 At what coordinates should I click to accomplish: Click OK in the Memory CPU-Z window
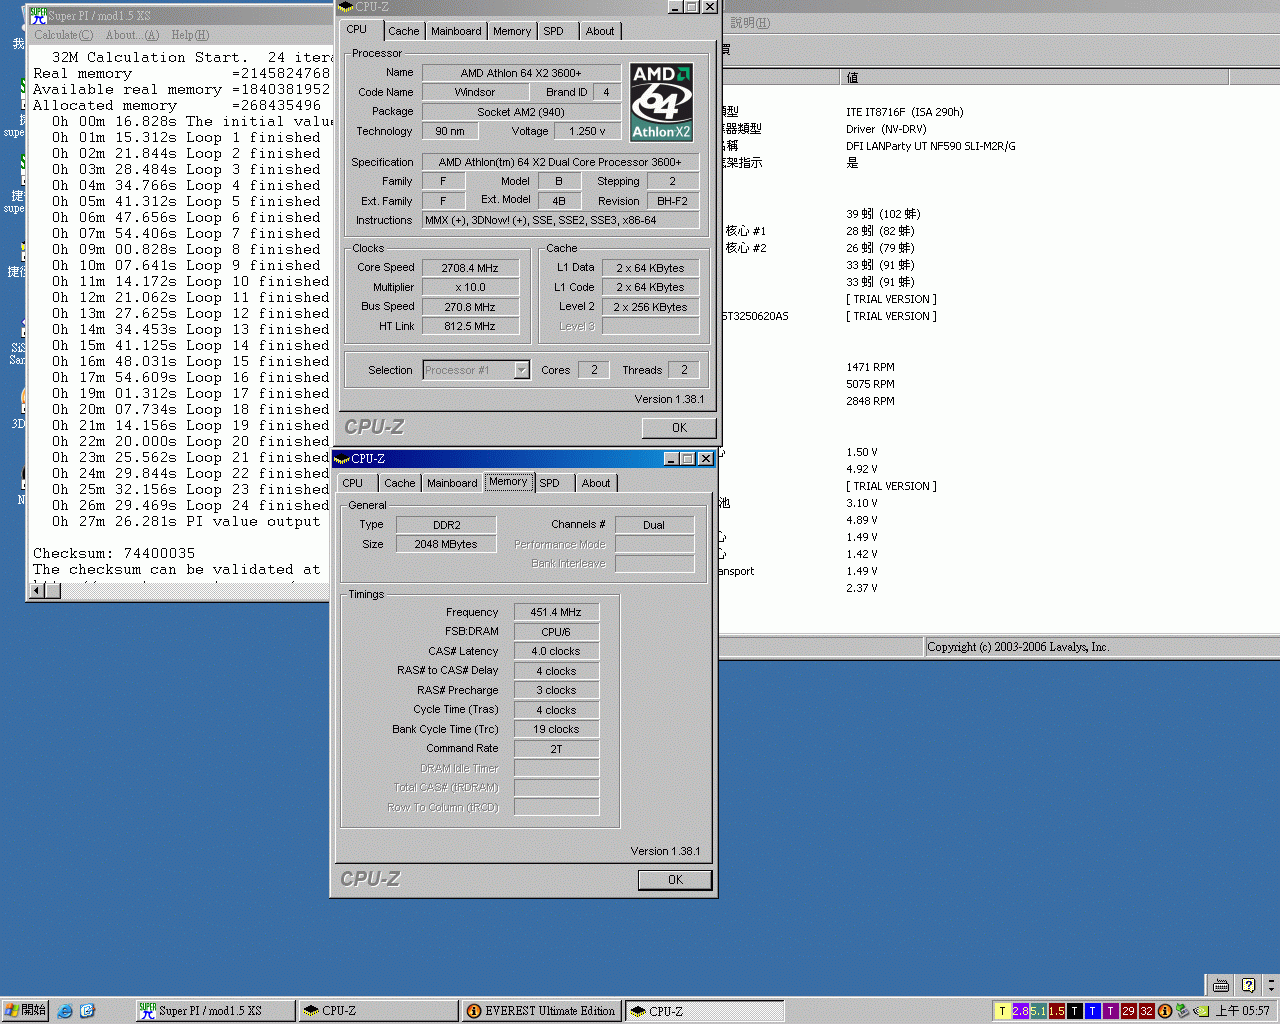click(675, 880)
